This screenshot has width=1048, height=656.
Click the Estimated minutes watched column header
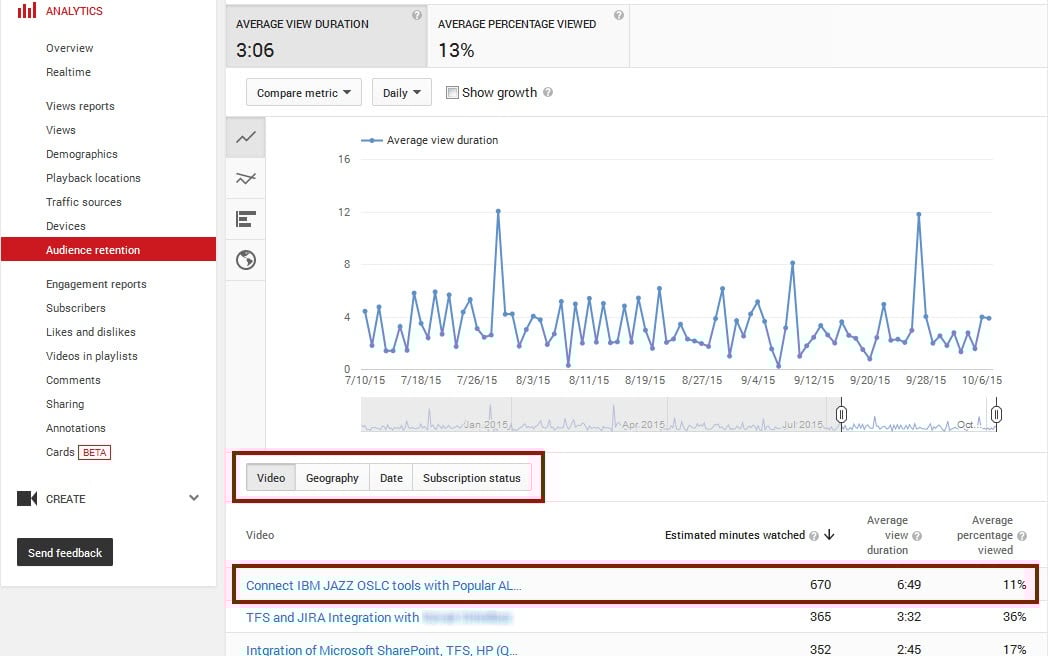pyautogui.click(x=735, y=535)
